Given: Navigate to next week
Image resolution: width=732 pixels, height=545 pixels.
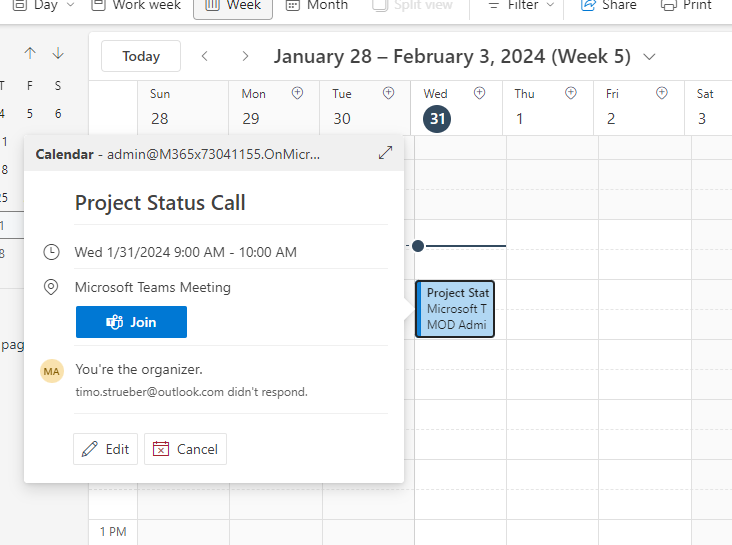Looking at the screenshot, I should coord(245,56).
